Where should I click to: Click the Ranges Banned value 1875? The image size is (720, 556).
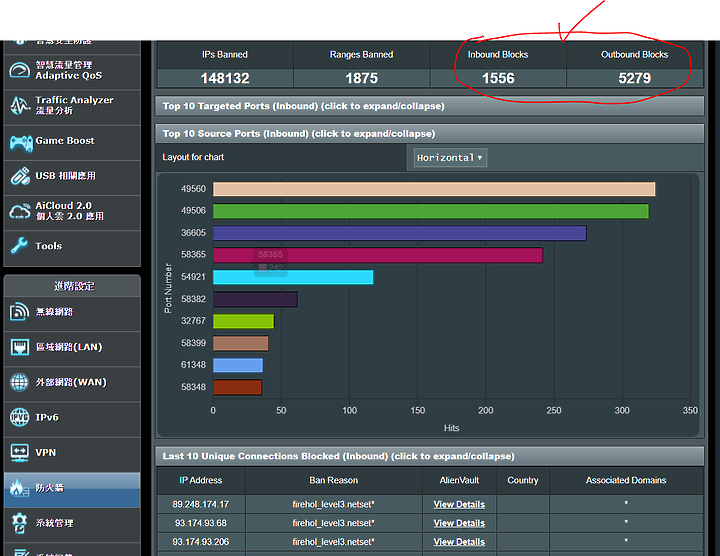tap(361, 79)
